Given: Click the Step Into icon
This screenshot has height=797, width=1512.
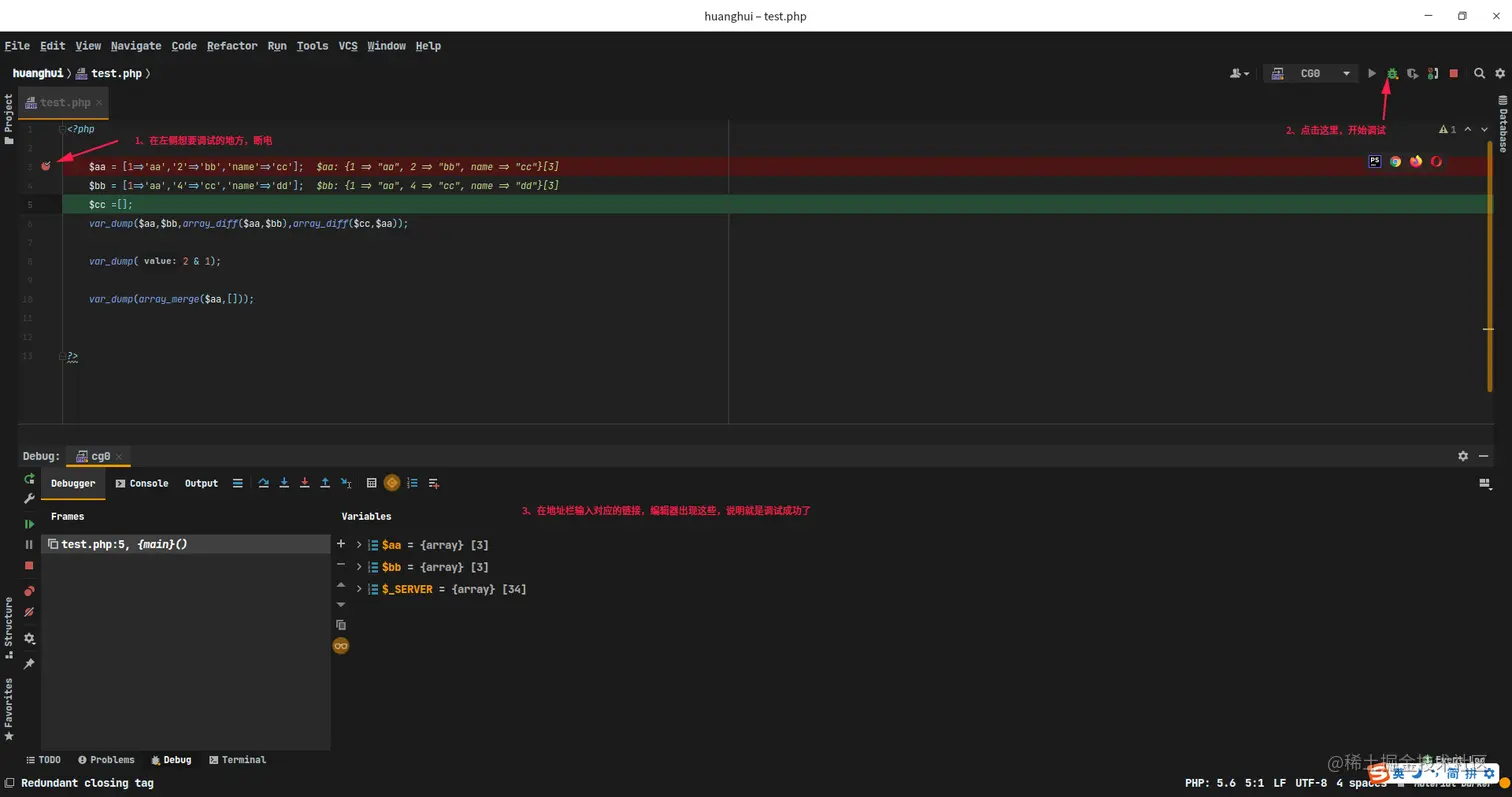Looking at the screenshot, I should point(284,483).
